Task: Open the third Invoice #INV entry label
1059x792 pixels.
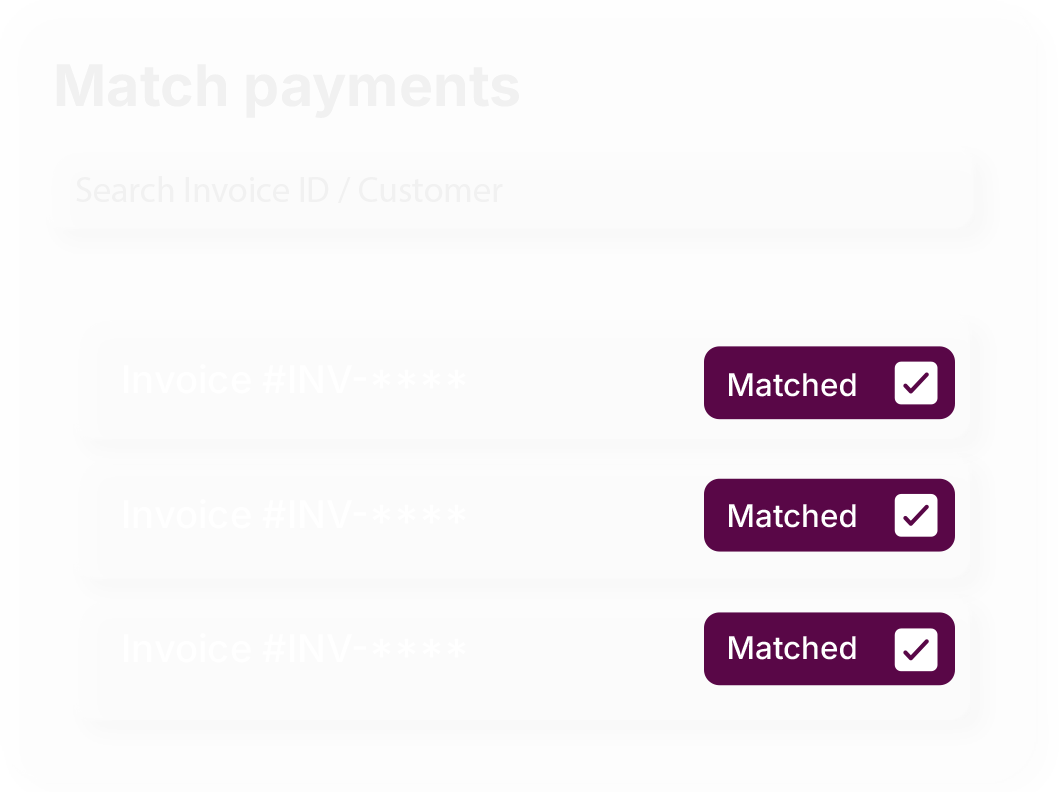Action: (x=294, y=649)
